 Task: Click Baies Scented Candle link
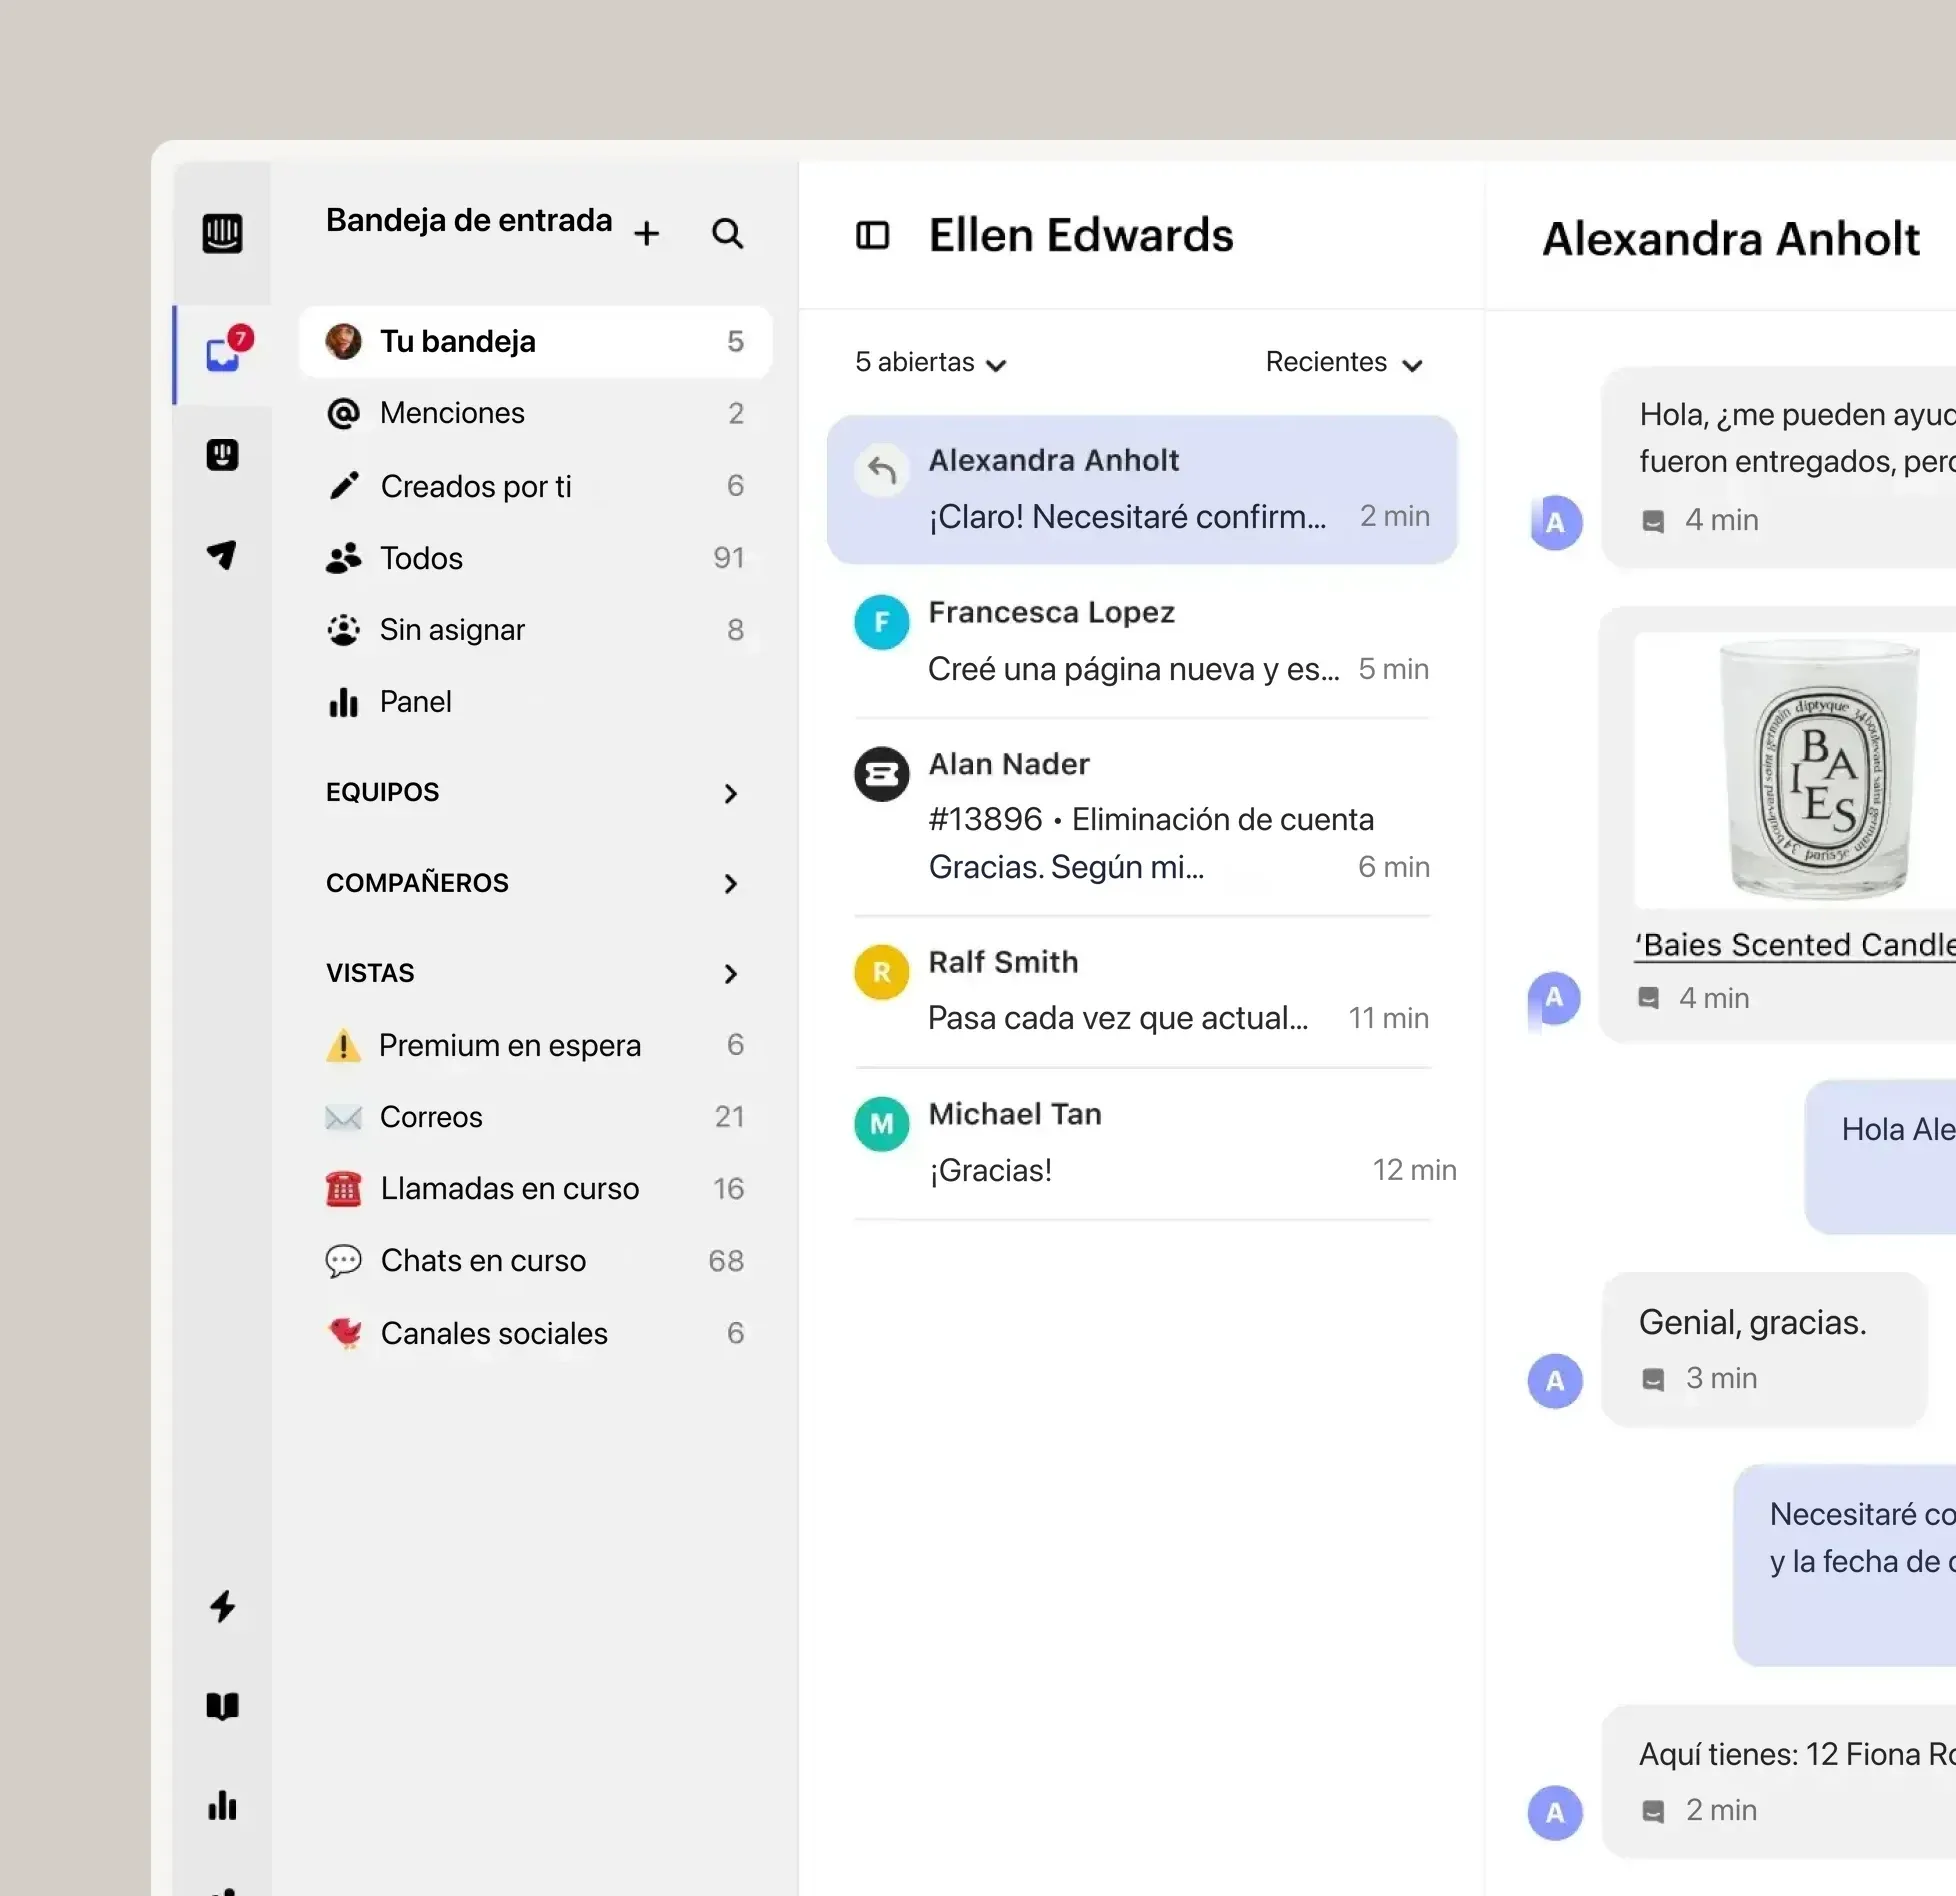click(x=1795, y=946)
